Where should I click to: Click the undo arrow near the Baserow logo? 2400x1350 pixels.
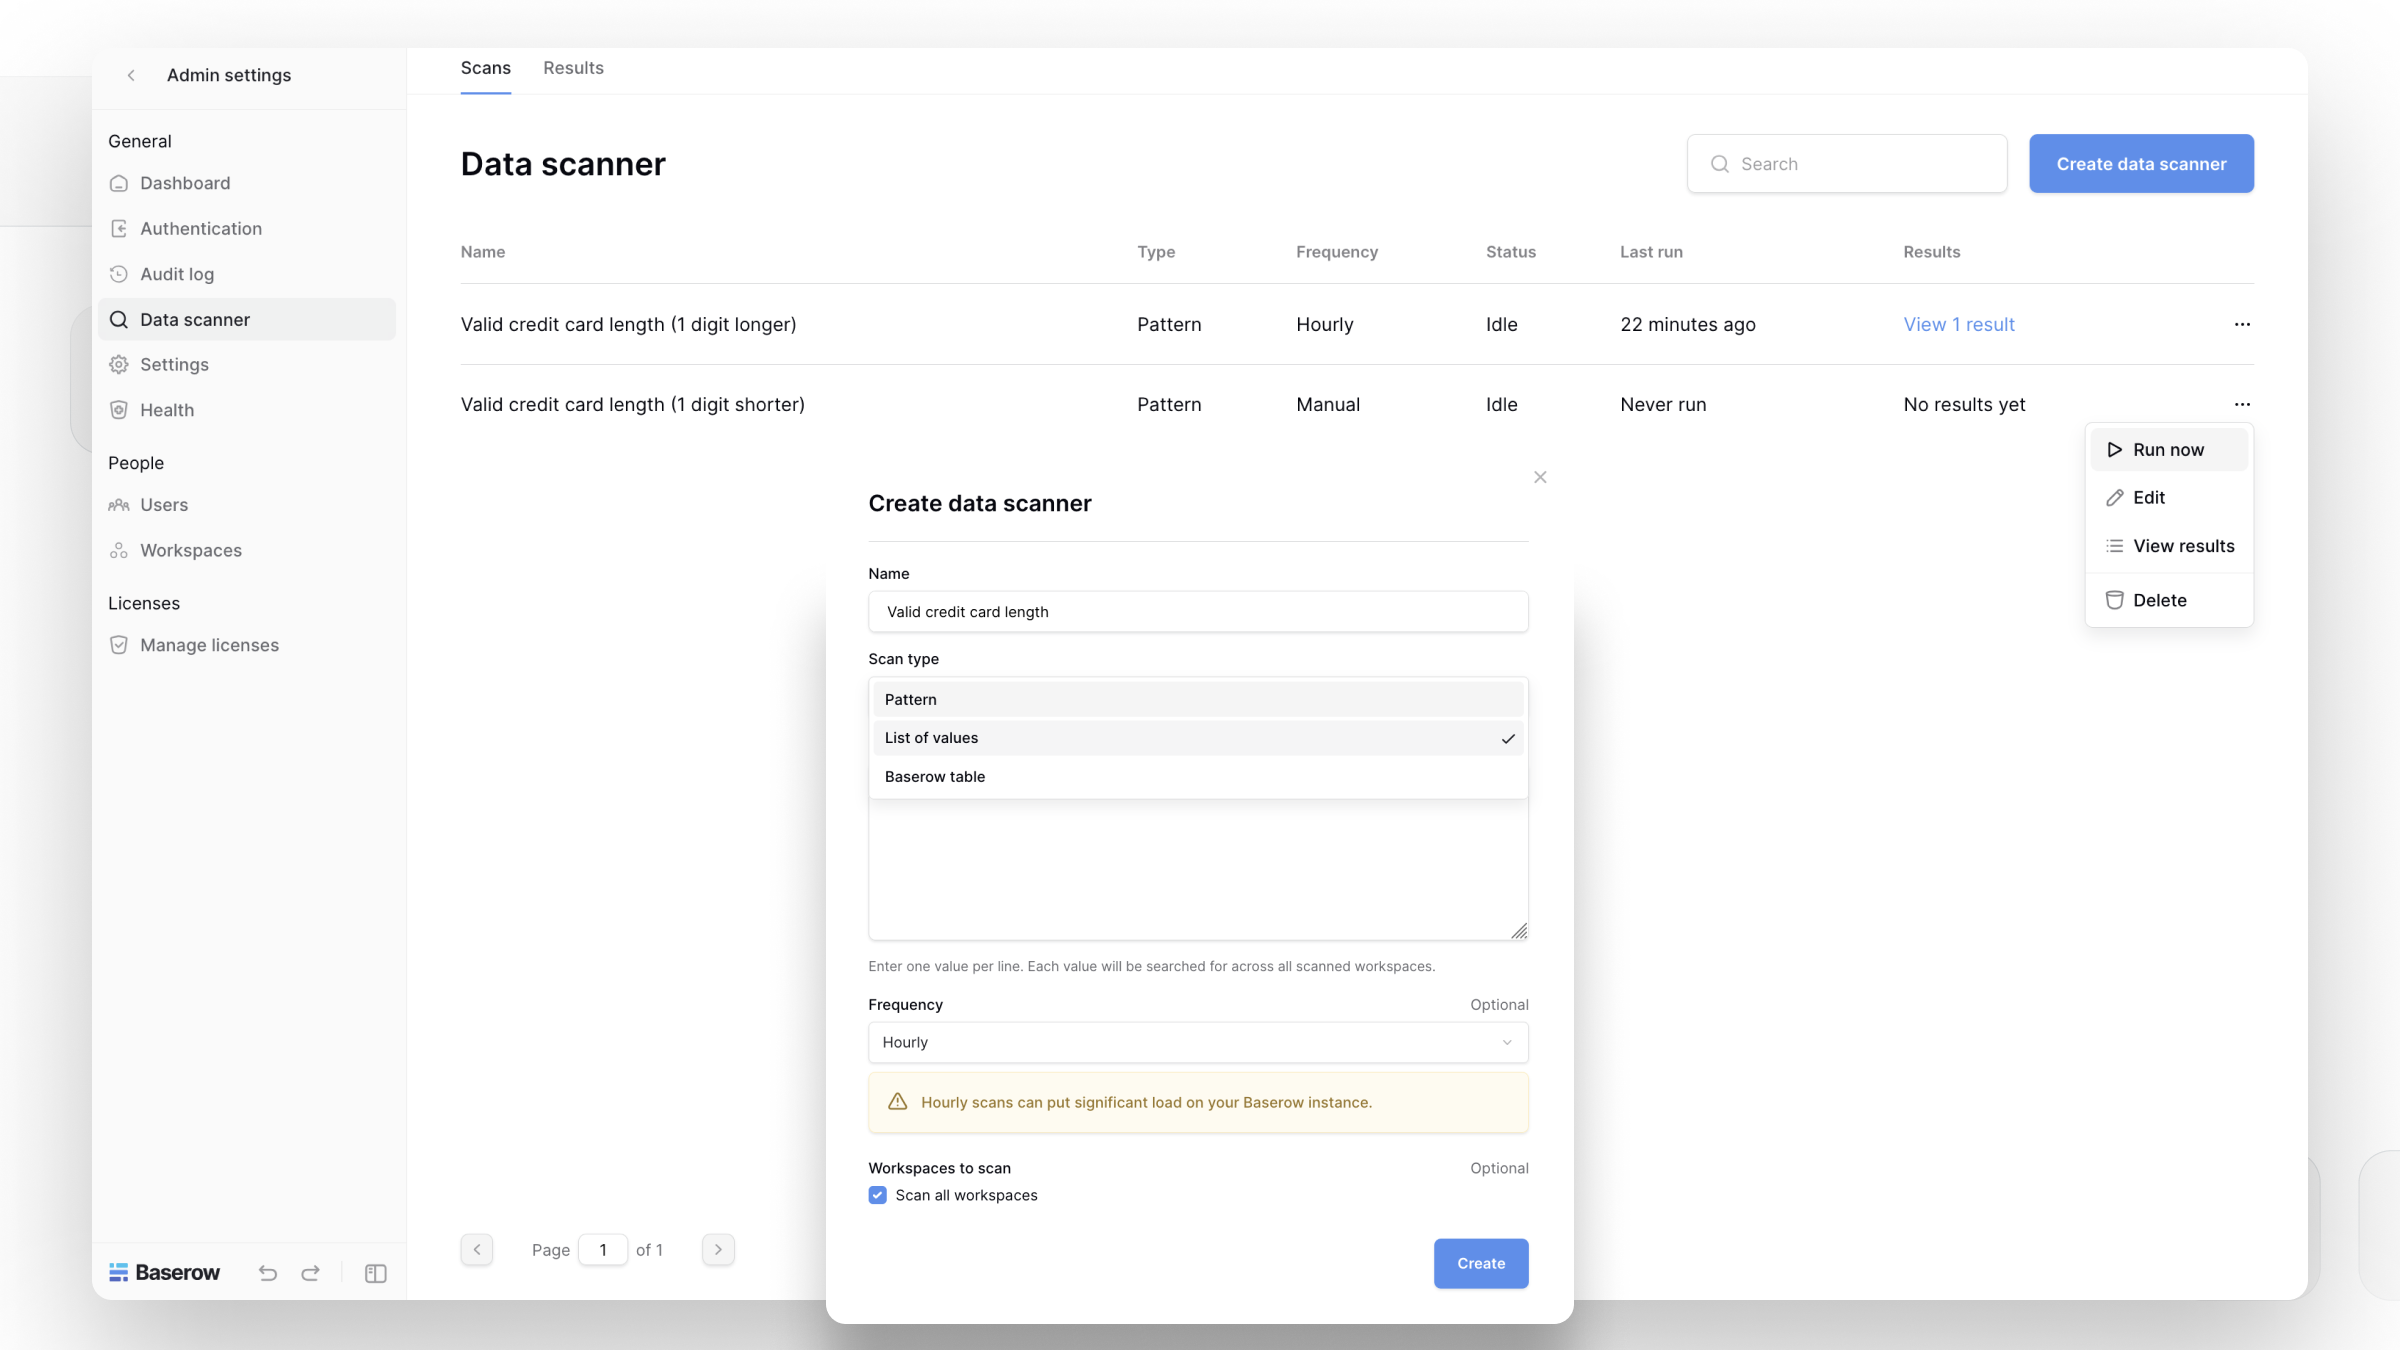267,1273
